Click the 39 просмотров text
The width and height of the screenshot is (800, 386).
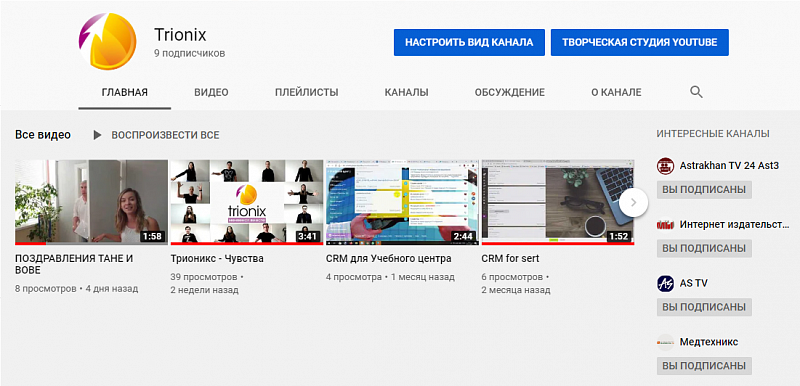click(204, 277)
